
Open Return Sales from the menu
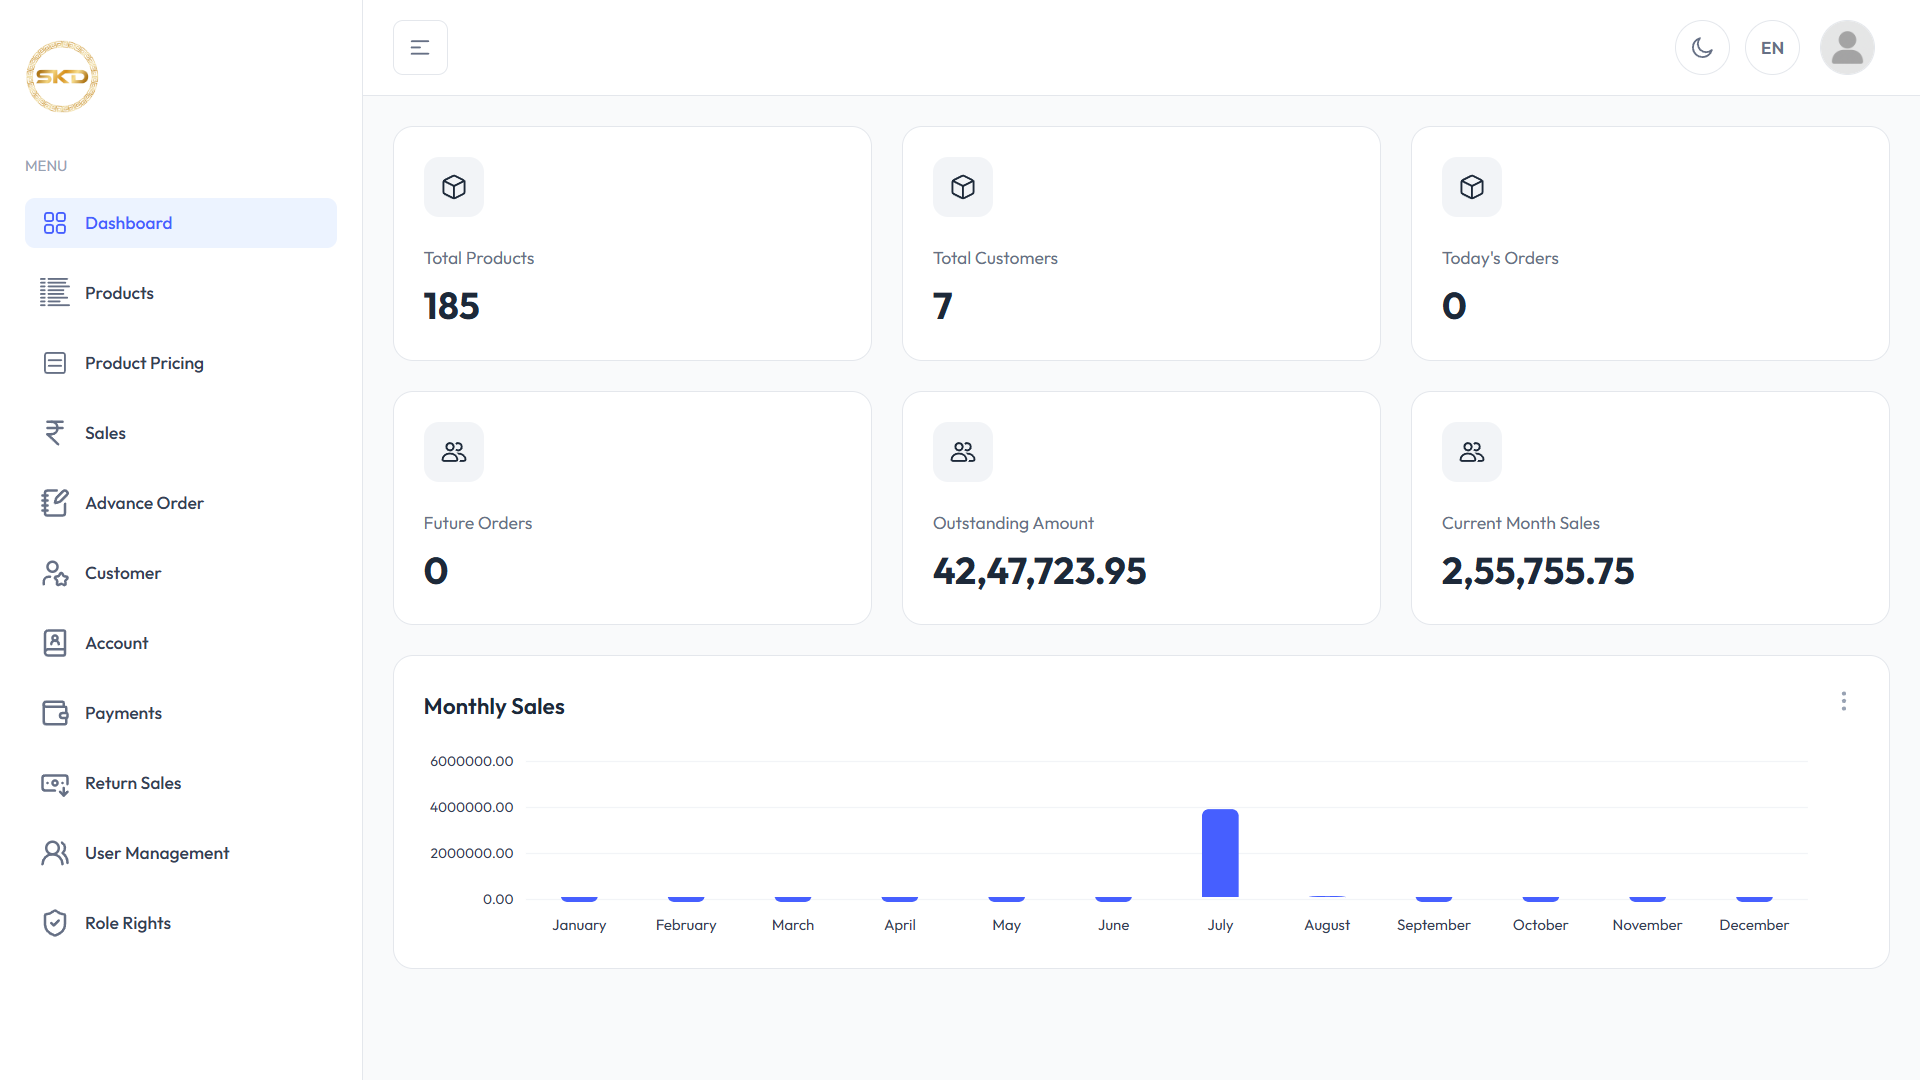pyautogui.click(x=181, y=783)
